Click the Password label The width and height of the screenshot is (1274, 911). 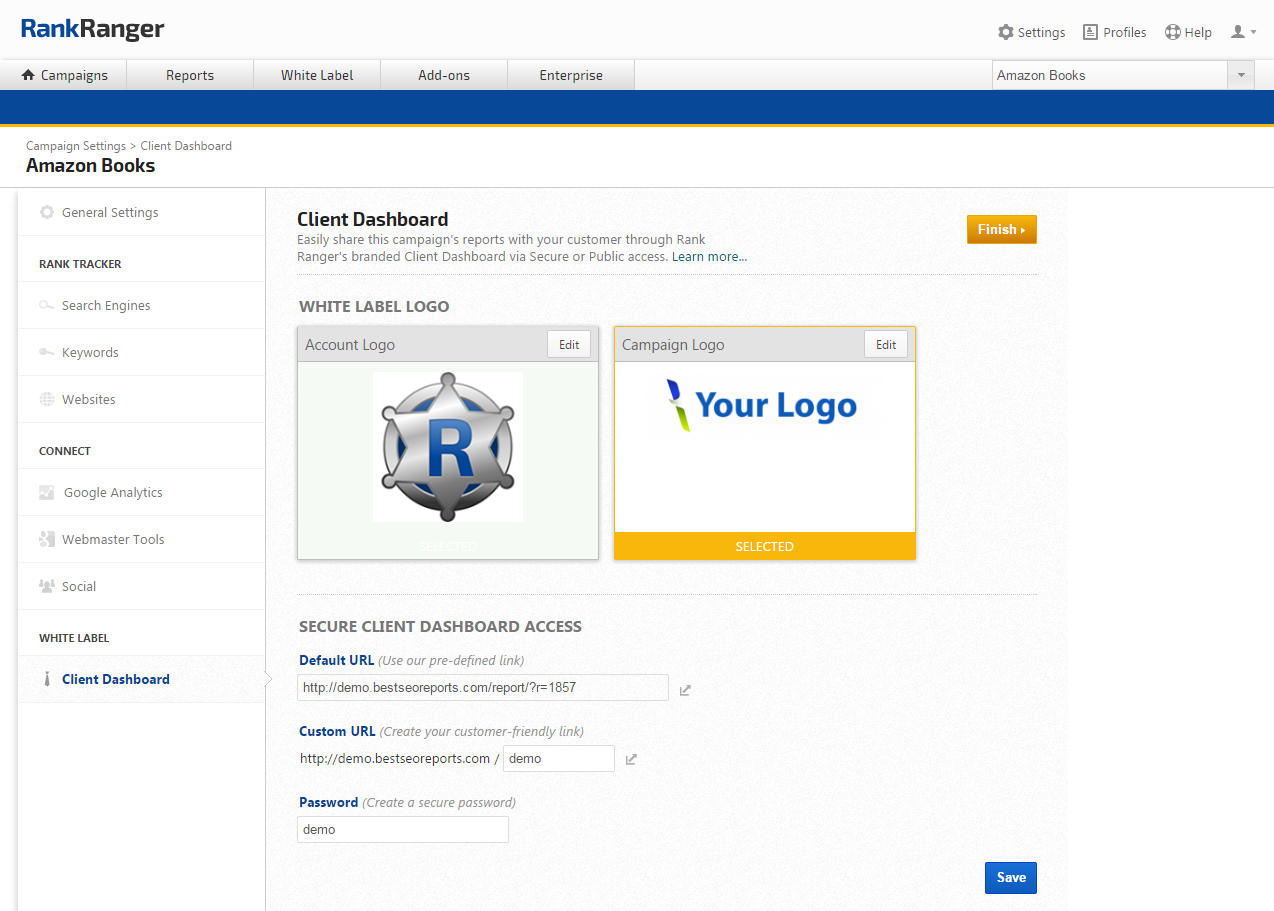pos(328,802)
